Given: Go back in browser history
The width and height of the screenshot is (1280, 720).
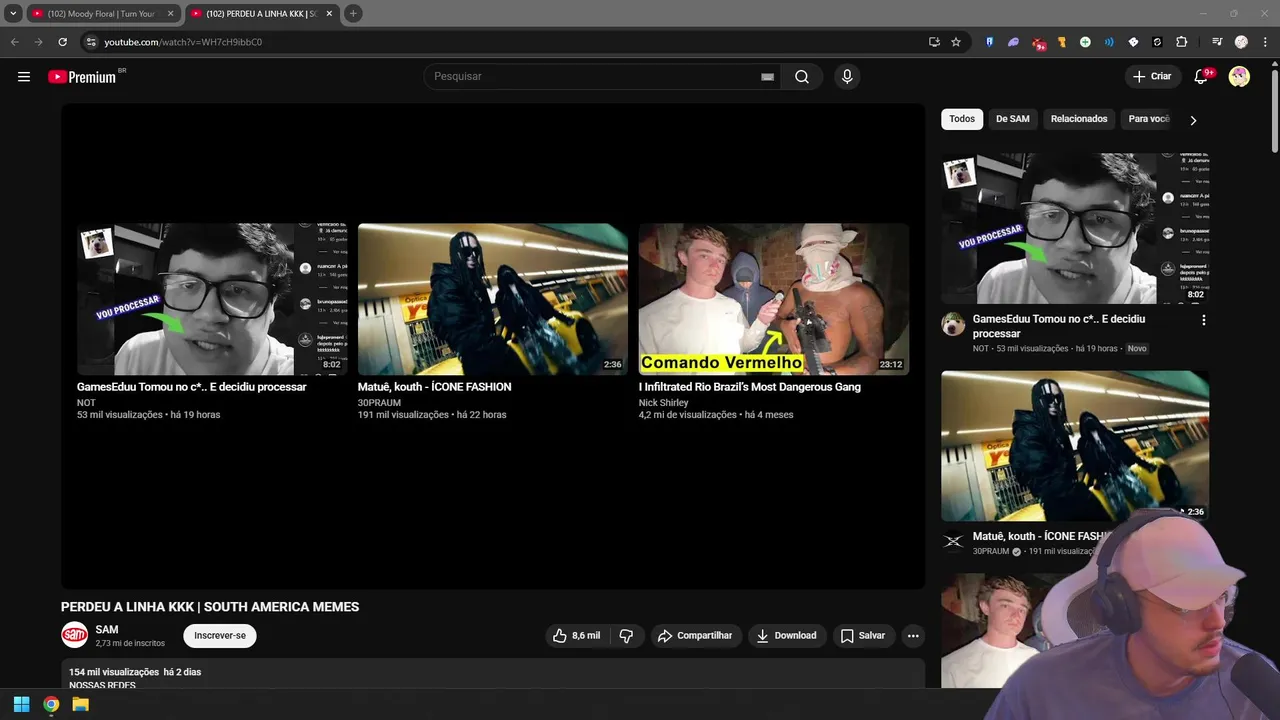Looking at the screenshot, I should [14, 42].
